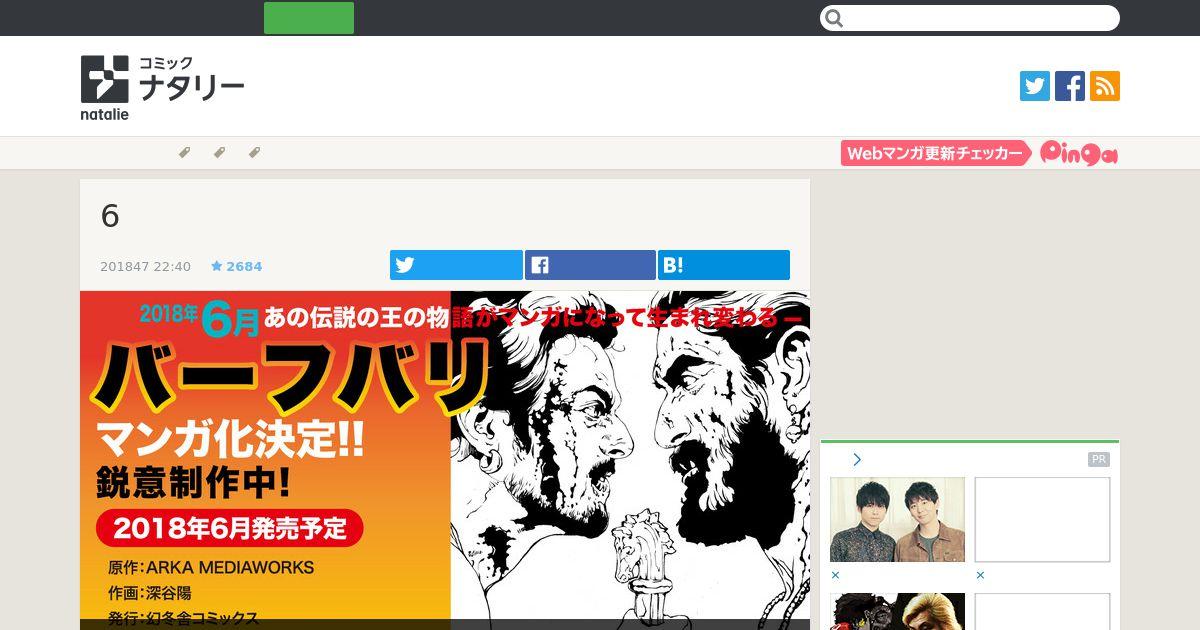Screen dimensions: 1200x630
Task: Dismiss the first sidebar item with × icon
Action: (x=835, y=575)
